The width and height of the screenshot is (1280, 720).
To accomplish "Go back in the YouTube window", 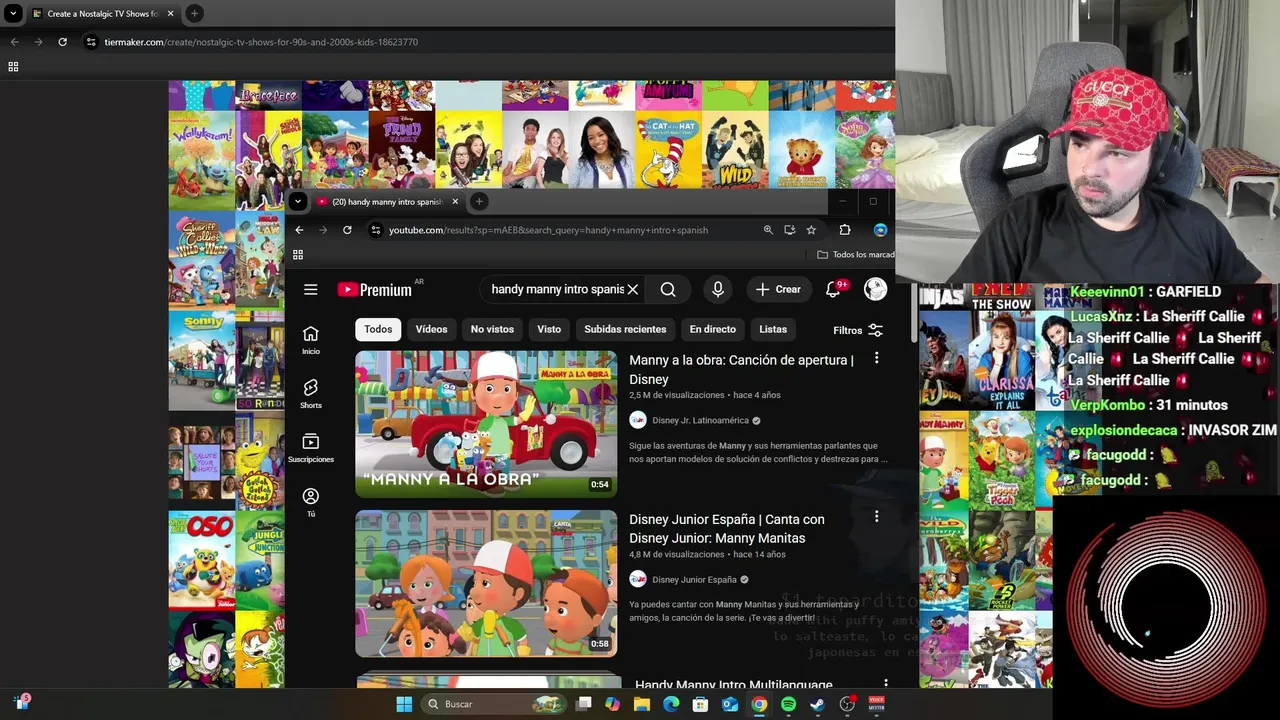I will (x=299, y=230).
